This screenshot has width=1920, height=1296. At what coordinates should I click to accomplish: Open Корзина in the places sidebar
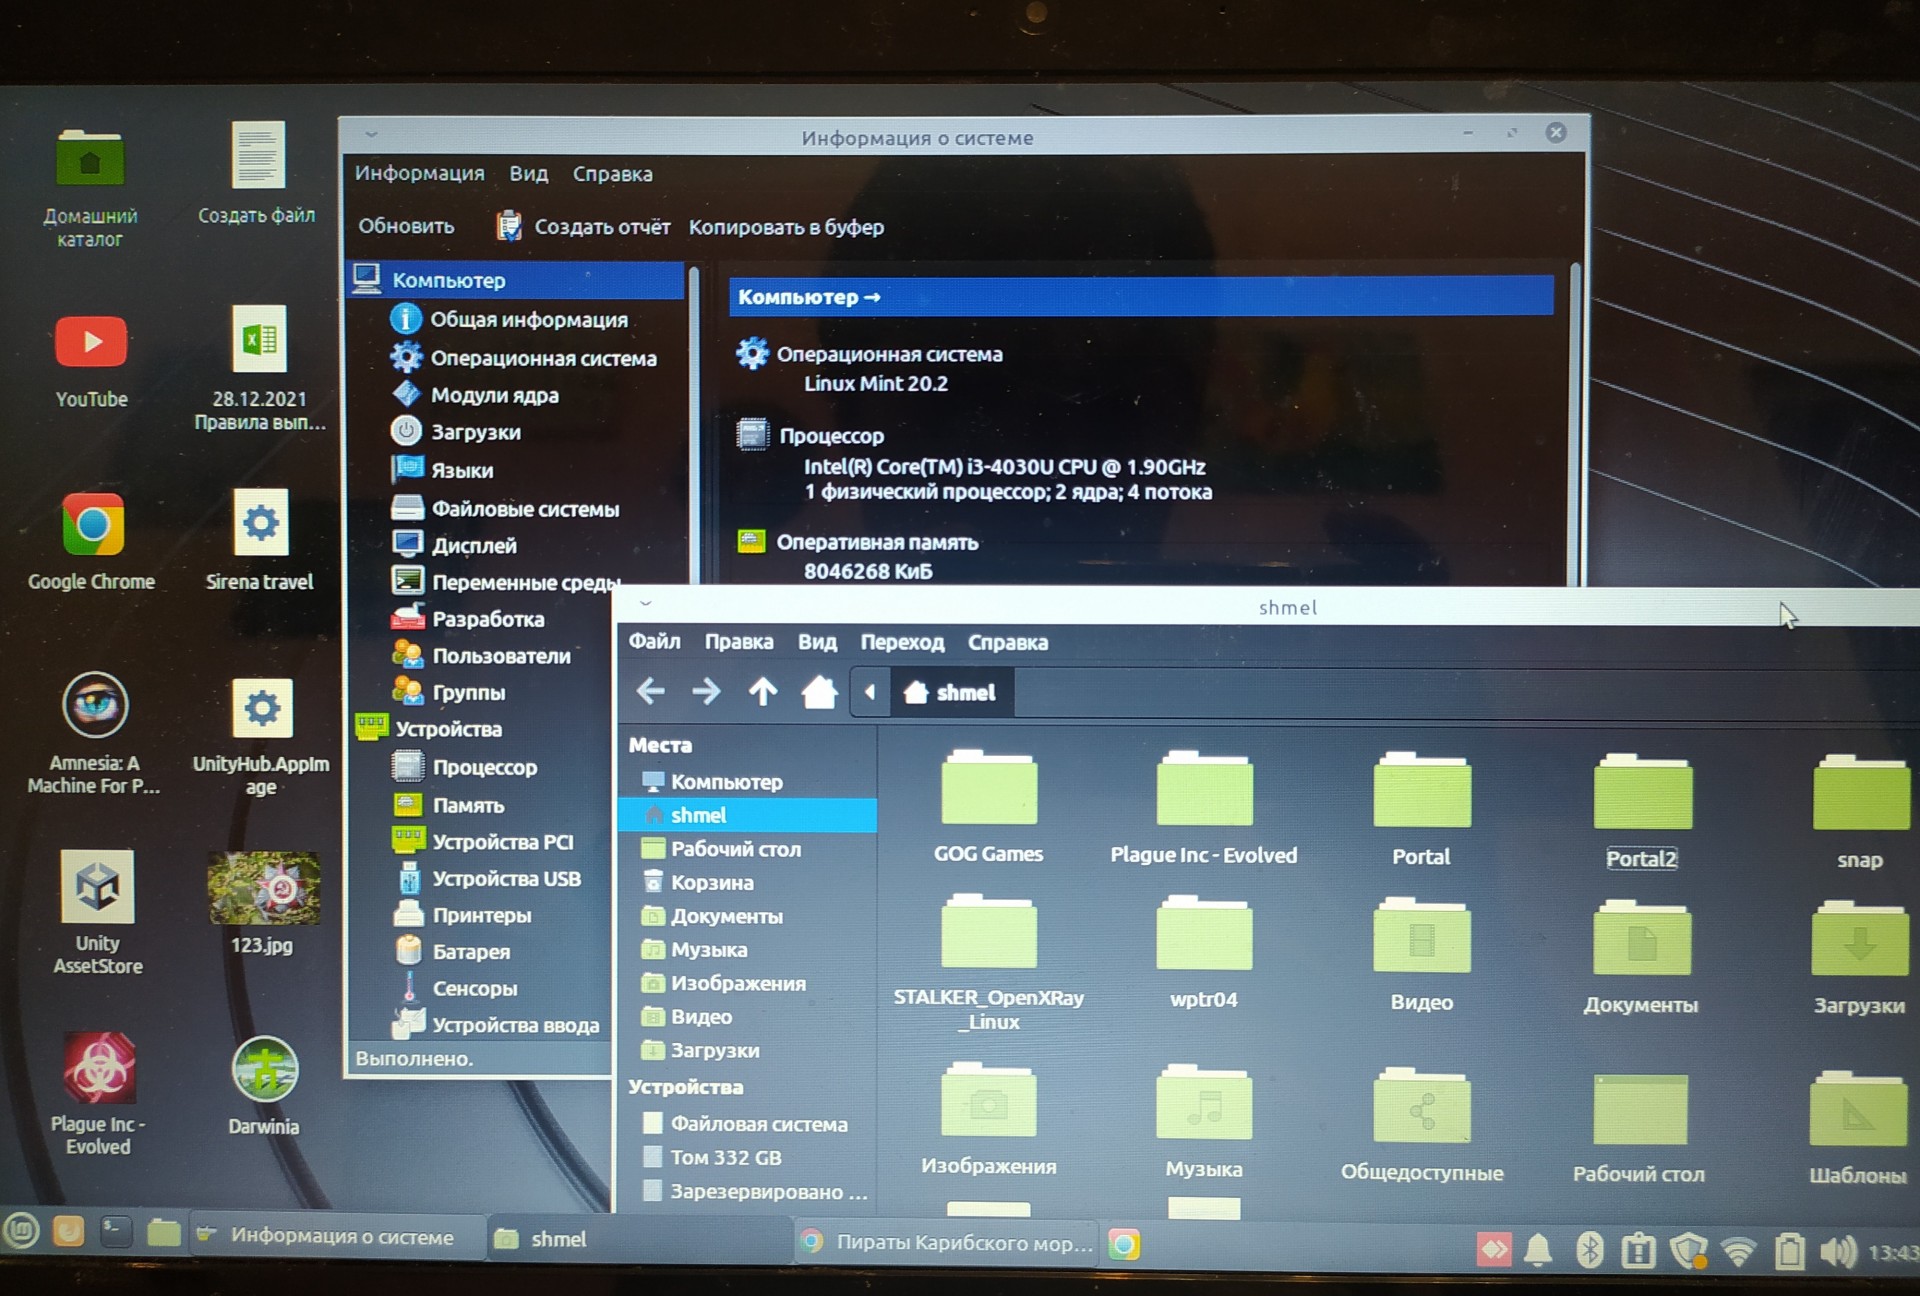point(698,883)
